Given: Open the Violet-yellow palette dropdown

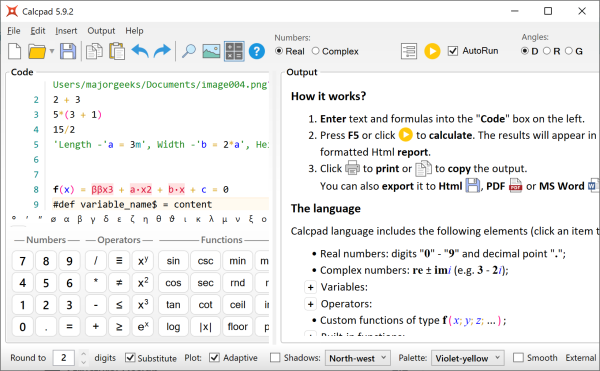Looking at the screenshot, I should [468, 358].
